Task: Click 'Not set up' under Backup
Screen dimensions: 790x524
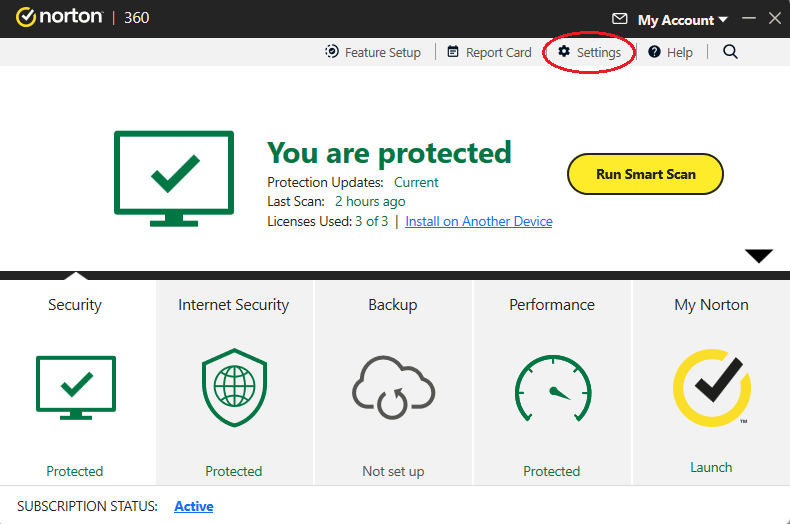Action: pyautogui.click(x=393, y=471)
